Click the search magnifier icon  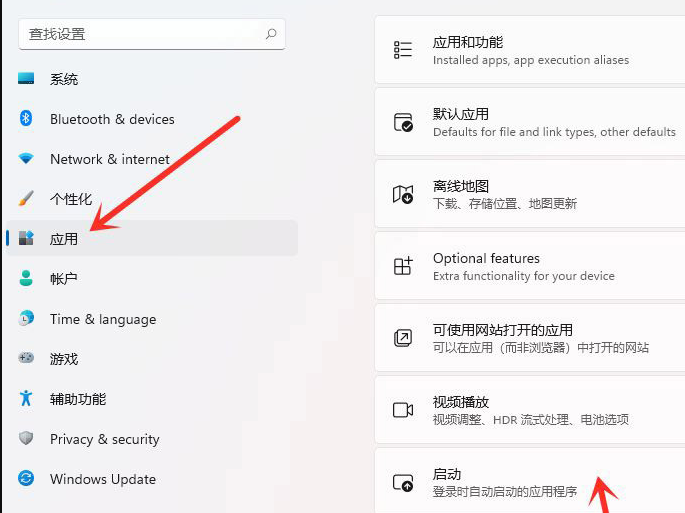tap(270, 34)
